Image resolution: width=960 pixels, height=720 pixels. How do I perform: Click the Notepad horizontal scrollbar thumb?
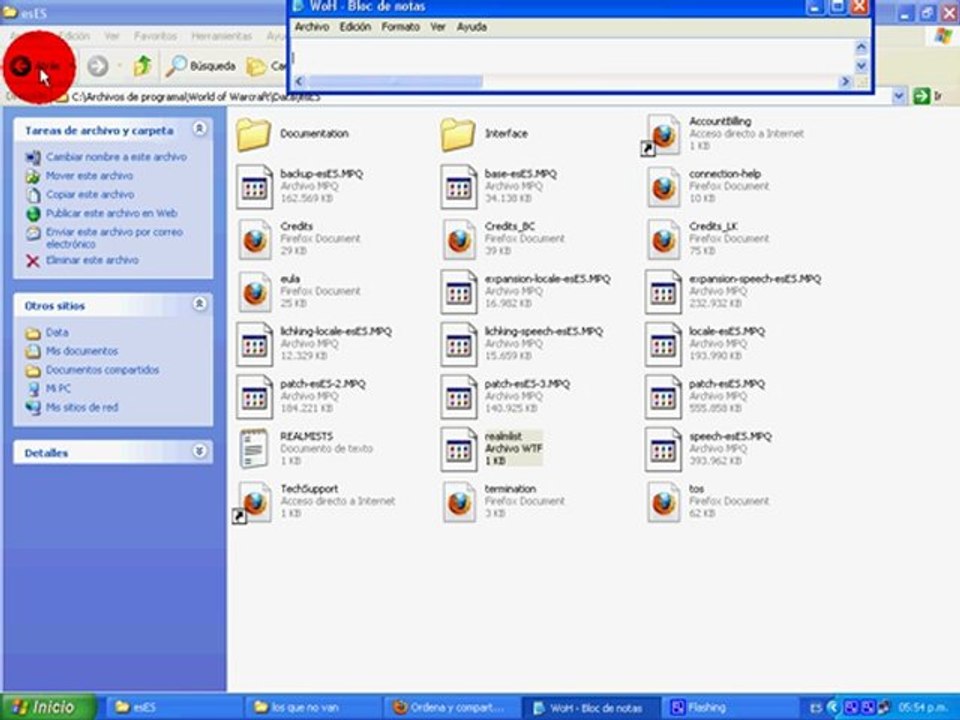point(395,81)
